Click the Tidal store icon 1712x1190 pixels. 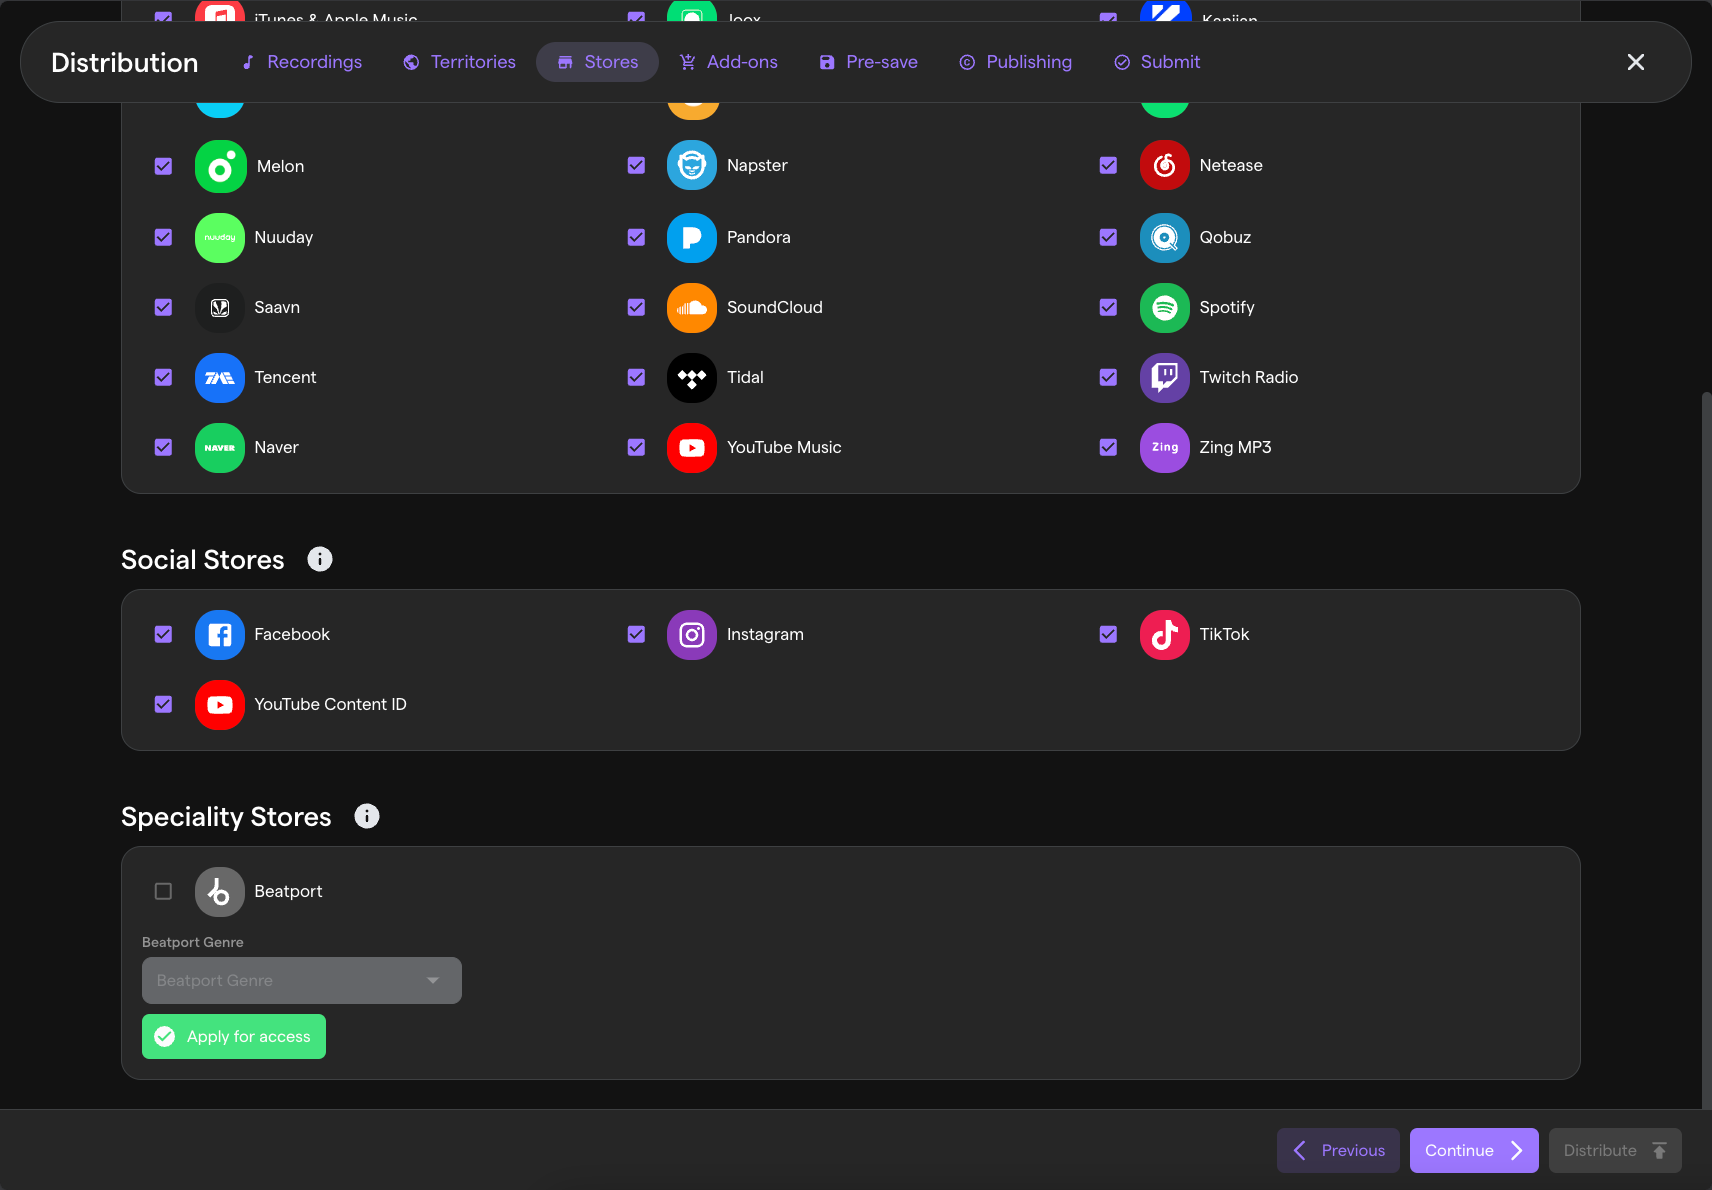[692, 378]
